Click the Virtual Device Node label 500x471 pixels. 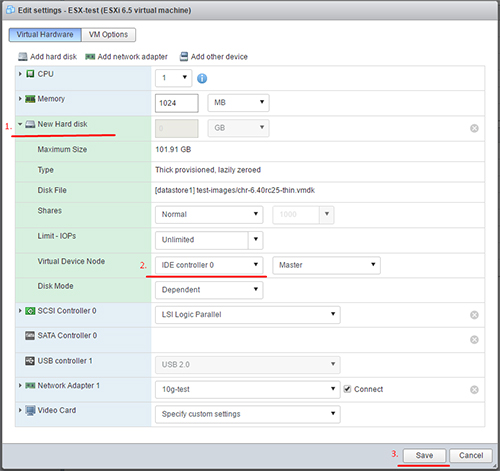[x=71, y=261]
